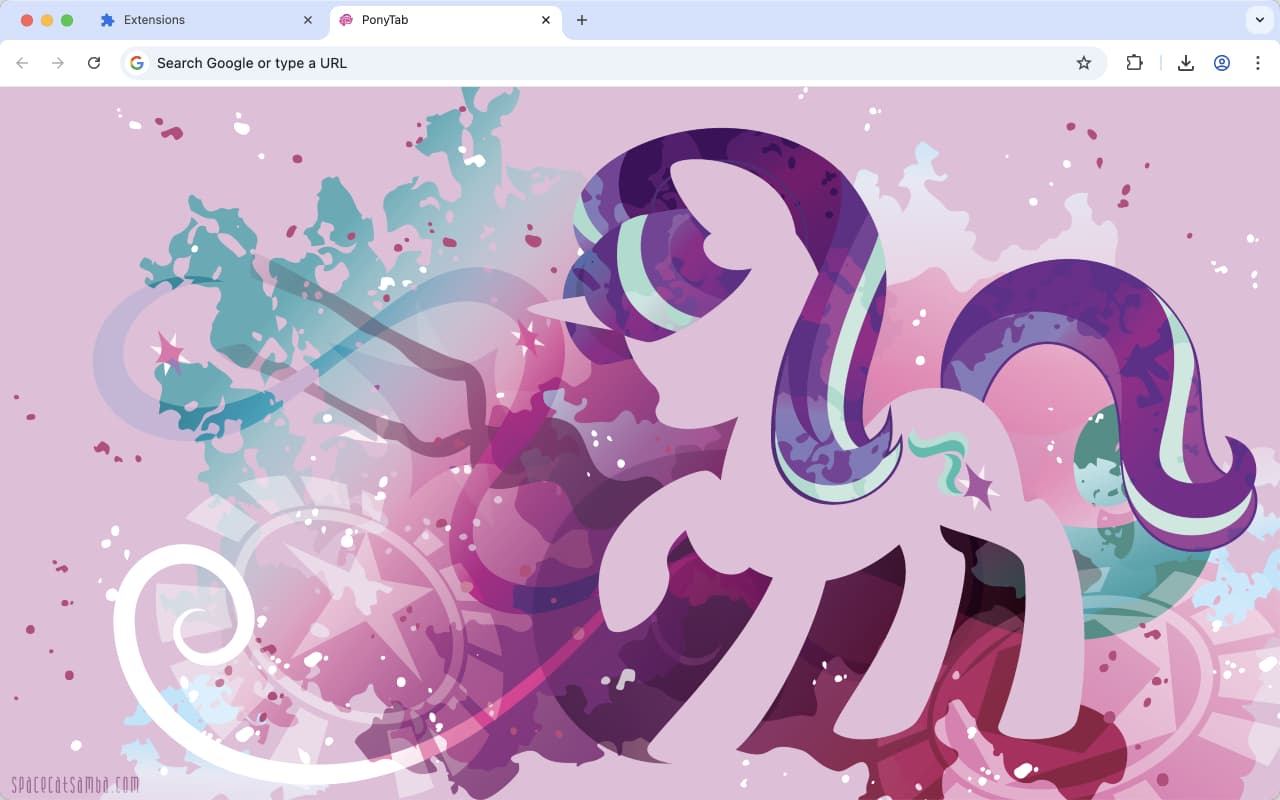Close the PonyTab tab
The image size is (1280, 800).
[546, 20]
